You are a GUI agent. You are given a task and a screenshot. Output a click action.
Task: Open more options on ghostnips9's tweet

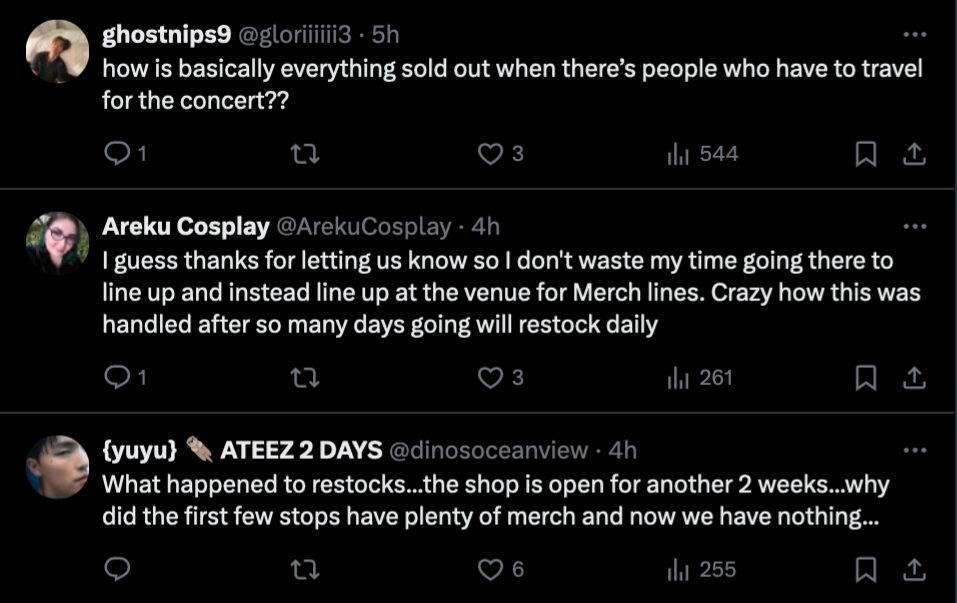(914, 35)
